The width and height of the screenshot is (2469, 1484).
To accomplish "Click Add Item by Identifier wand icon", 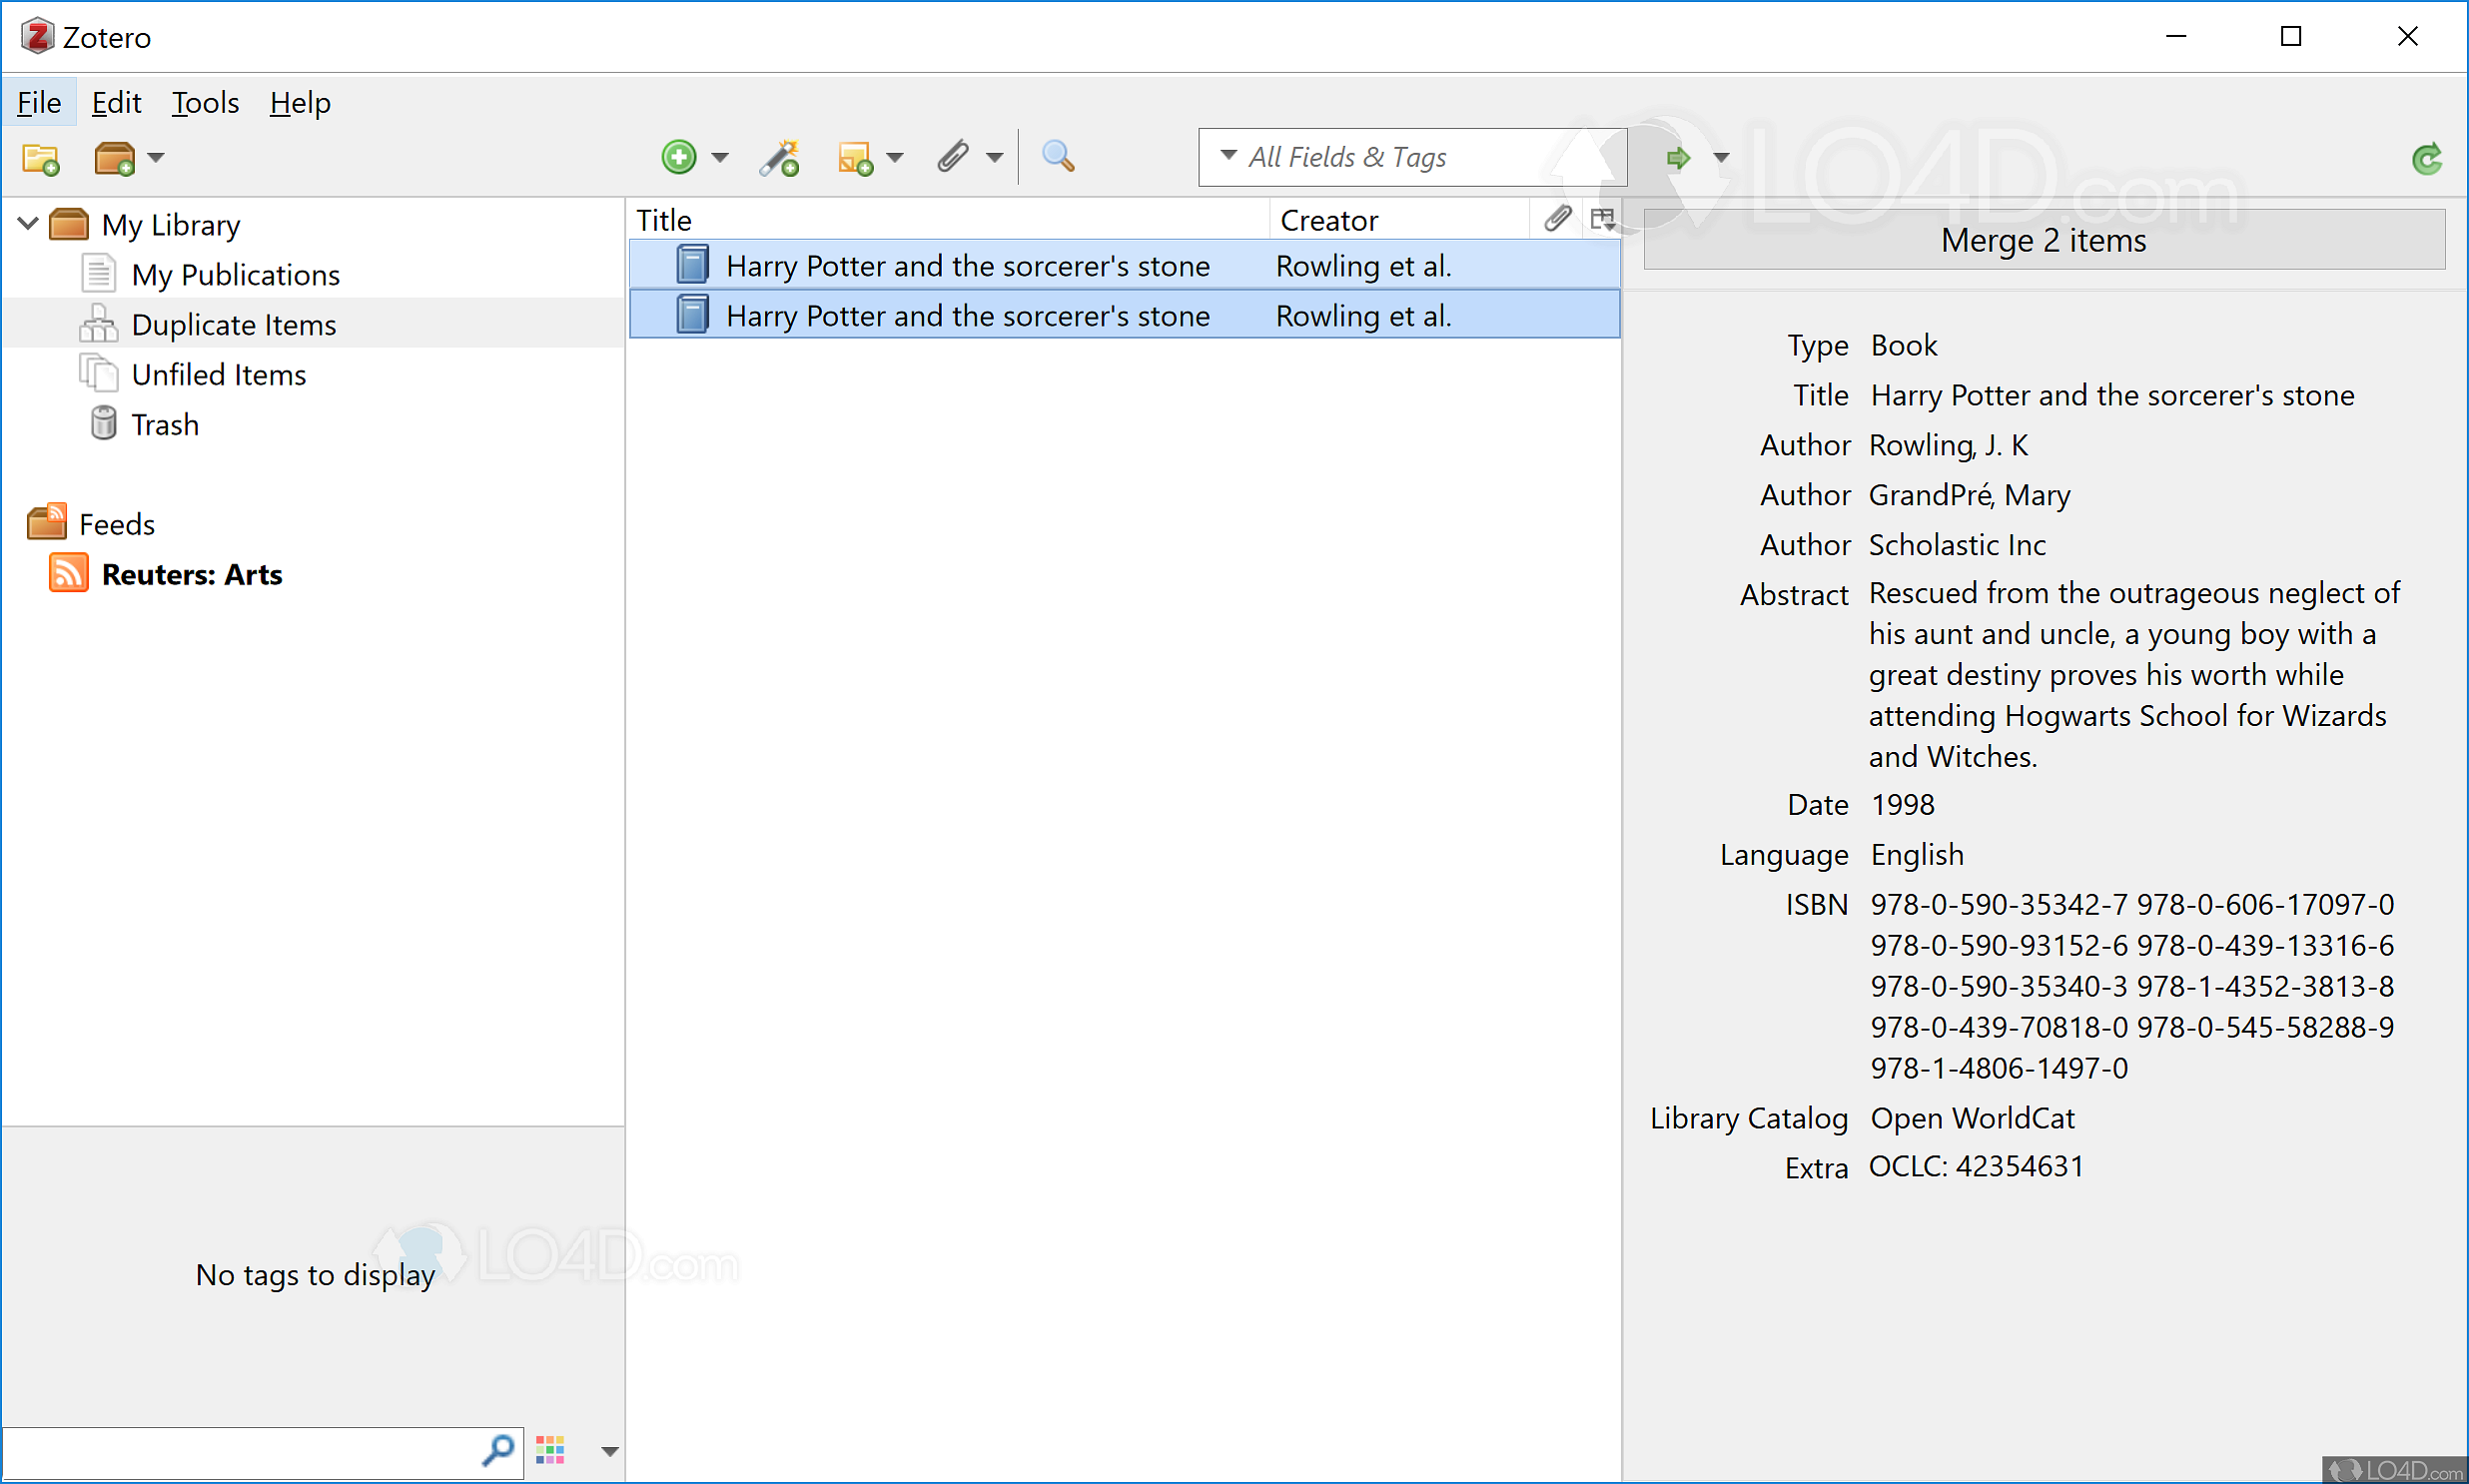I will pyautogui.click(x=779, y=158).
